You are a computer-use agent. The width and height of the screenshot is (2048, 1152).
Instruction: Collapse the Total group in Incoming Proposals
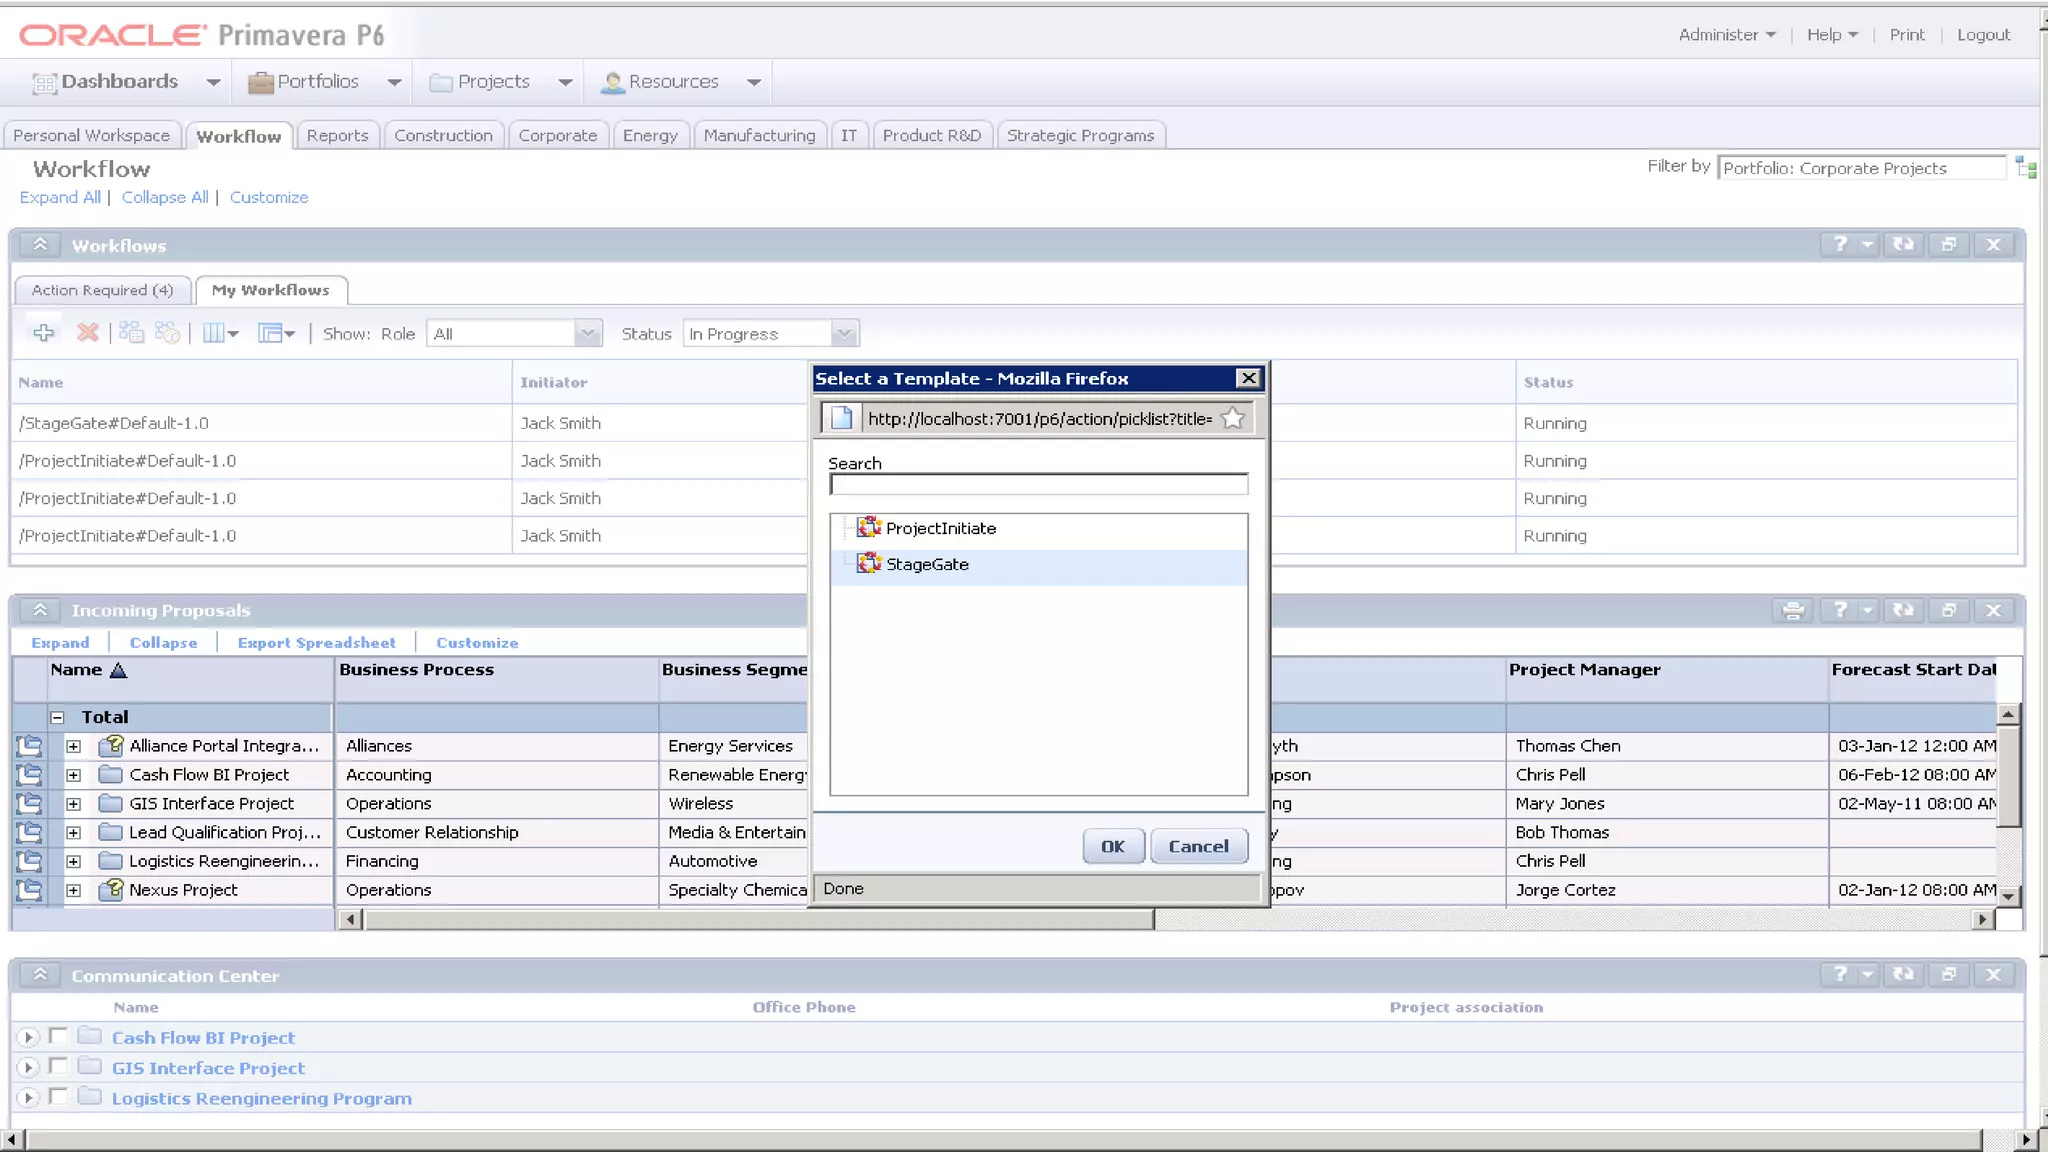click(57, 717)
